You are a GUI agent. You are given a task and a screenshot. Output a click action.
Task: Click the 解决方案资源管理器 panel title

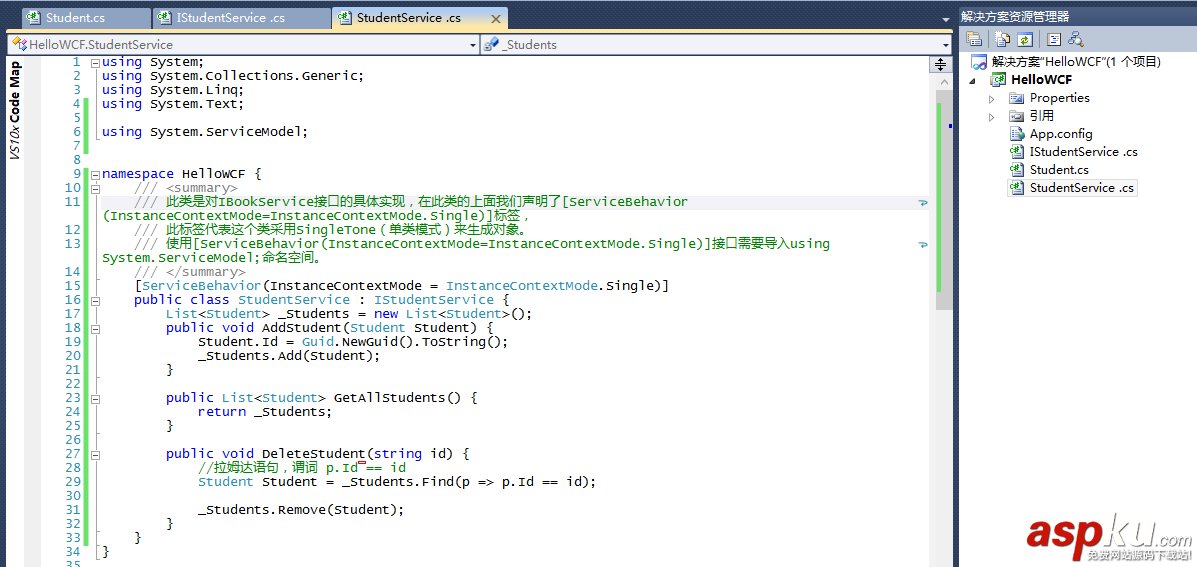(1015, 17)
